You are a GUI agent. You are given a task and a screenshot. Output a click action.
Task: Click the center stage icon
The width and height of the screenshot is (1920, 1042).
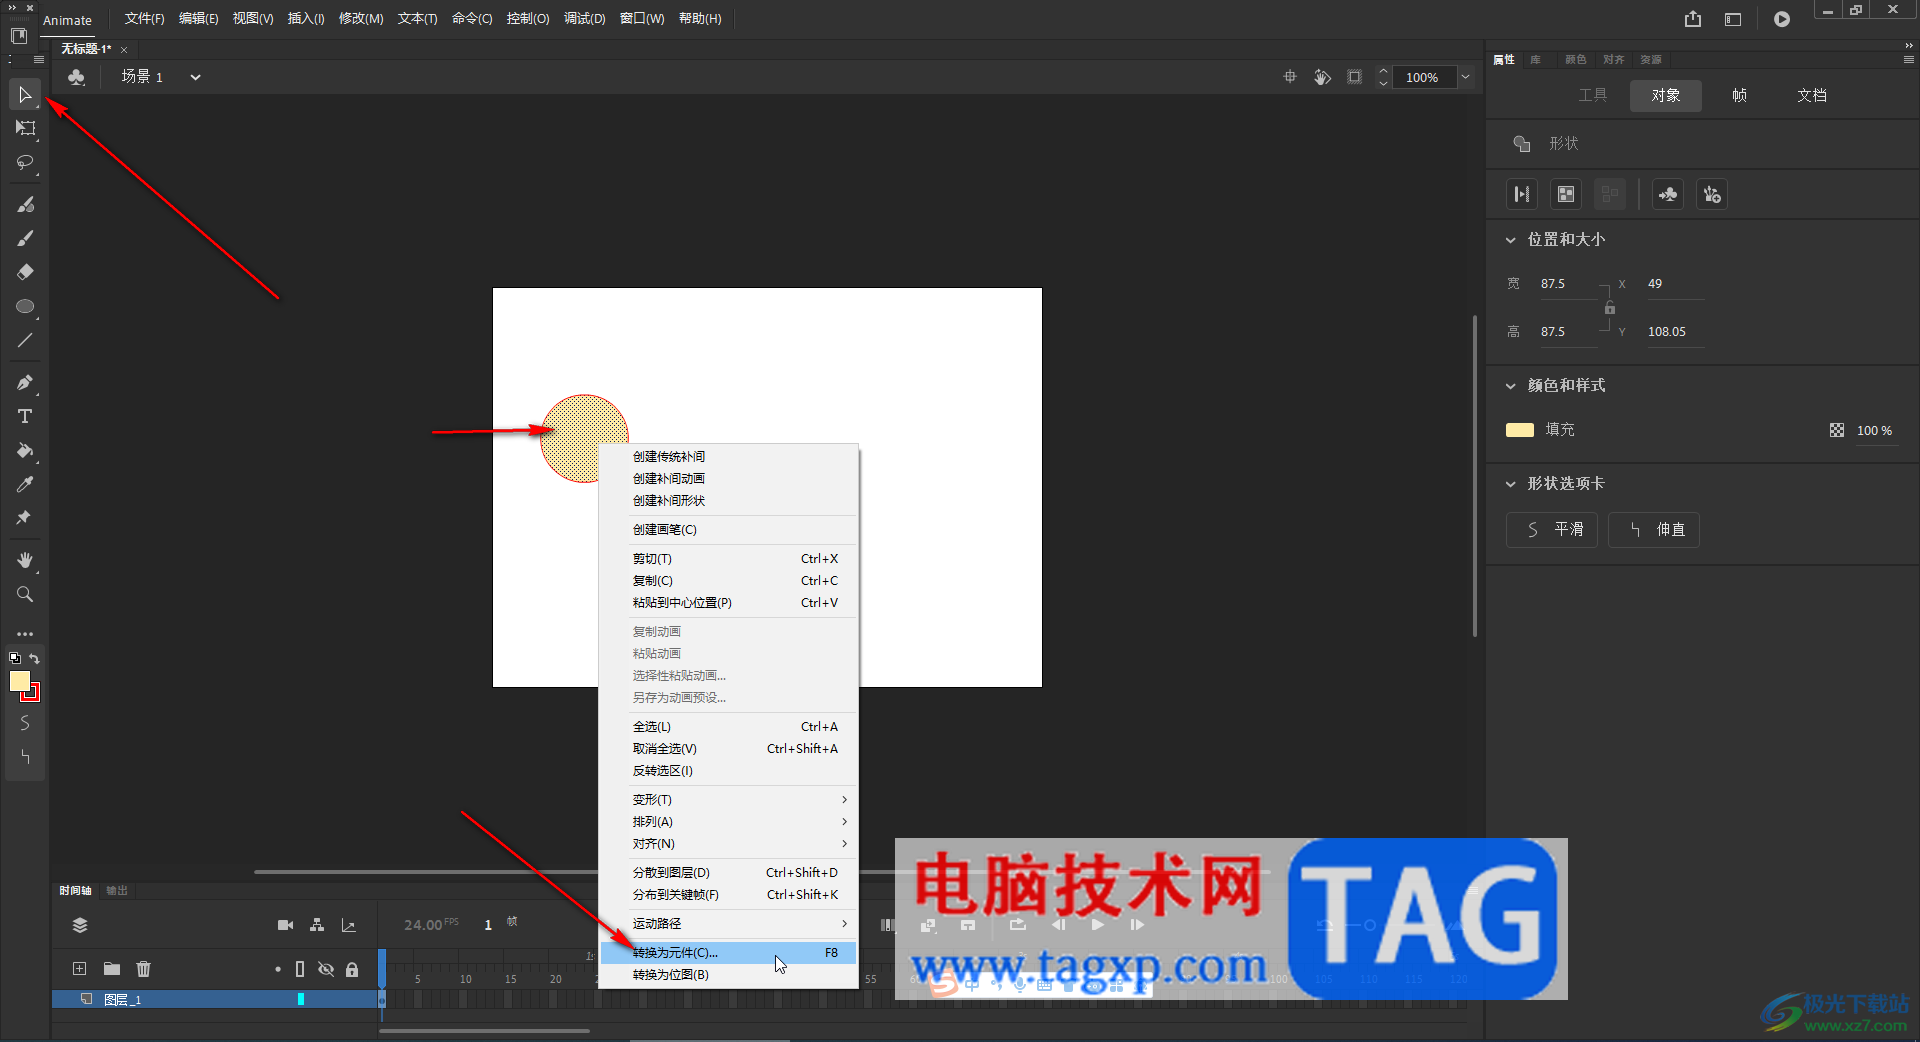click(x=1290, y=77)
